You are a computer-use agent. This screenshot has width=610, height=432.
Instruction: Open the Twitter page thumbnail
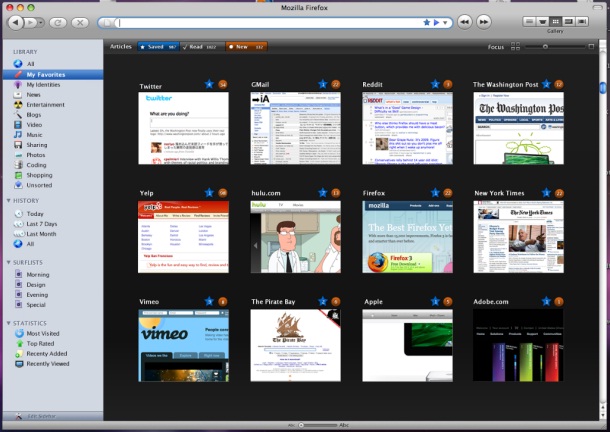point(183,128)
